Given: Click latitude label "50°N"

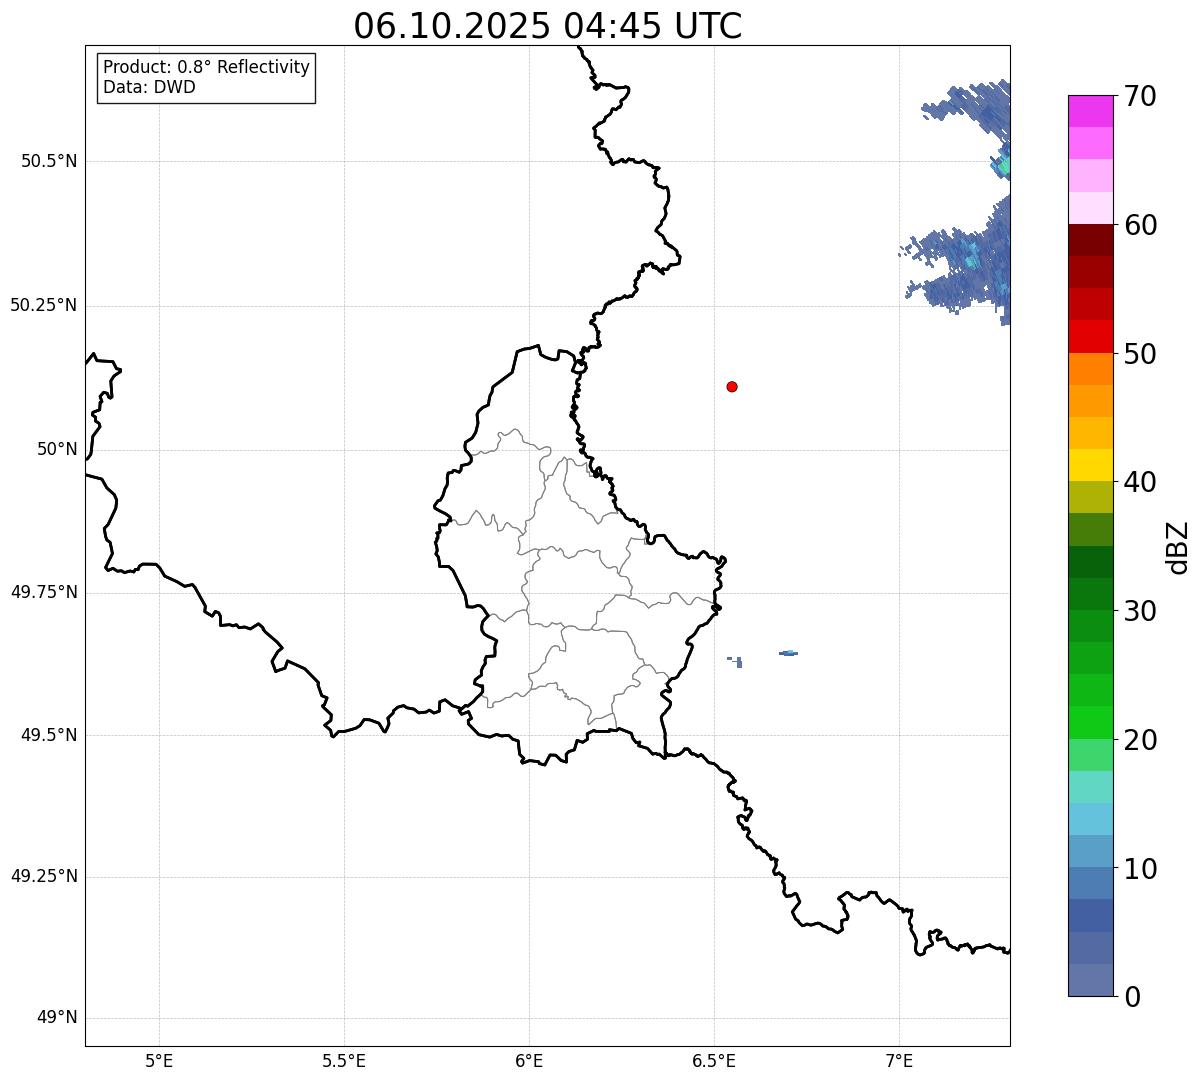Looking at the screenshot, I should (57, 449).
